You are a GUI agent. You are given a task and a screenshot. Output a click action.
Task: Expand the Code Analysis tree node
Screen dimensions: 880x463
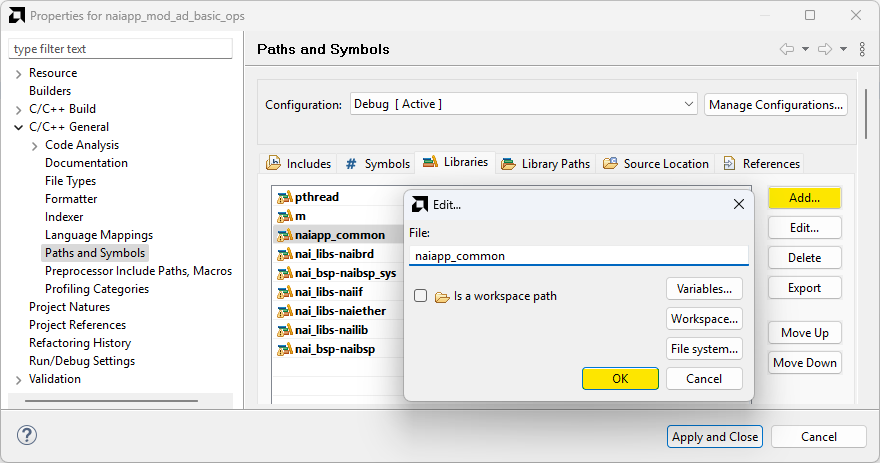(35, 145)
